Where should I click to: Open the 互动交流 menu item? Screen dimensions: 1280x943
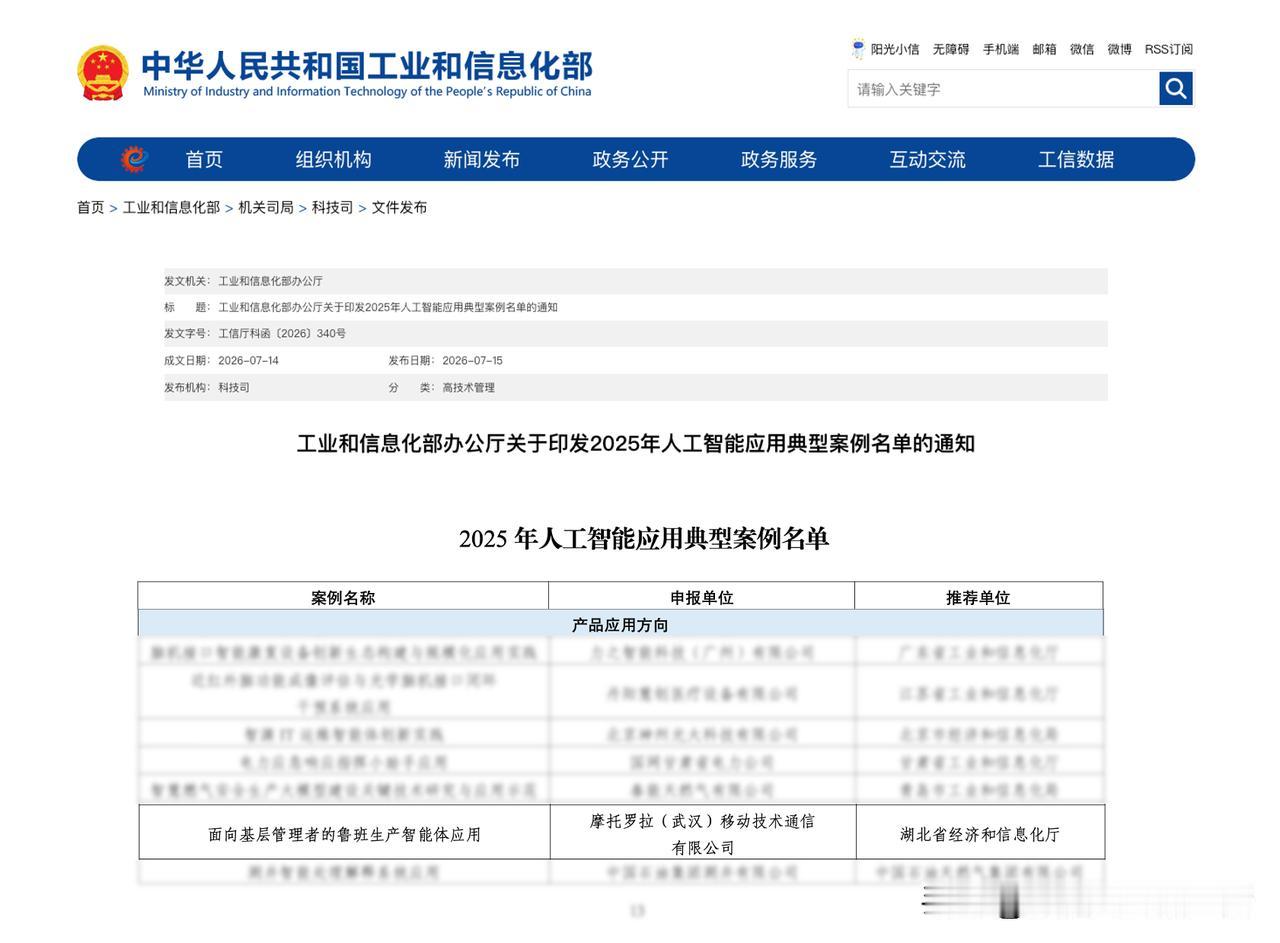point(927,159)
